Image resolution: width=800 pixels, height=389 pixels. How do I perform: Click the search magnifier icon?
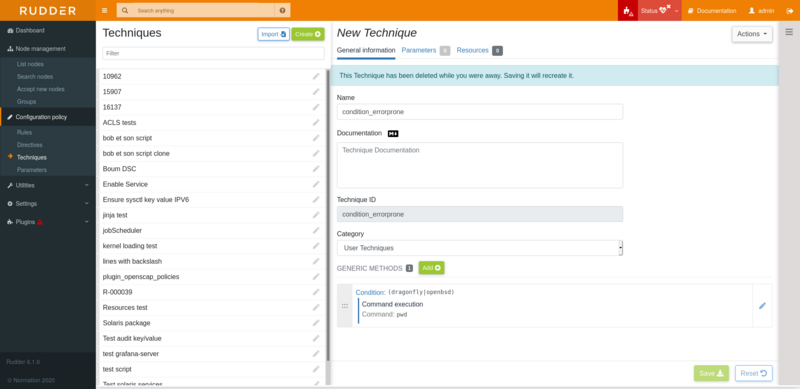125,10
